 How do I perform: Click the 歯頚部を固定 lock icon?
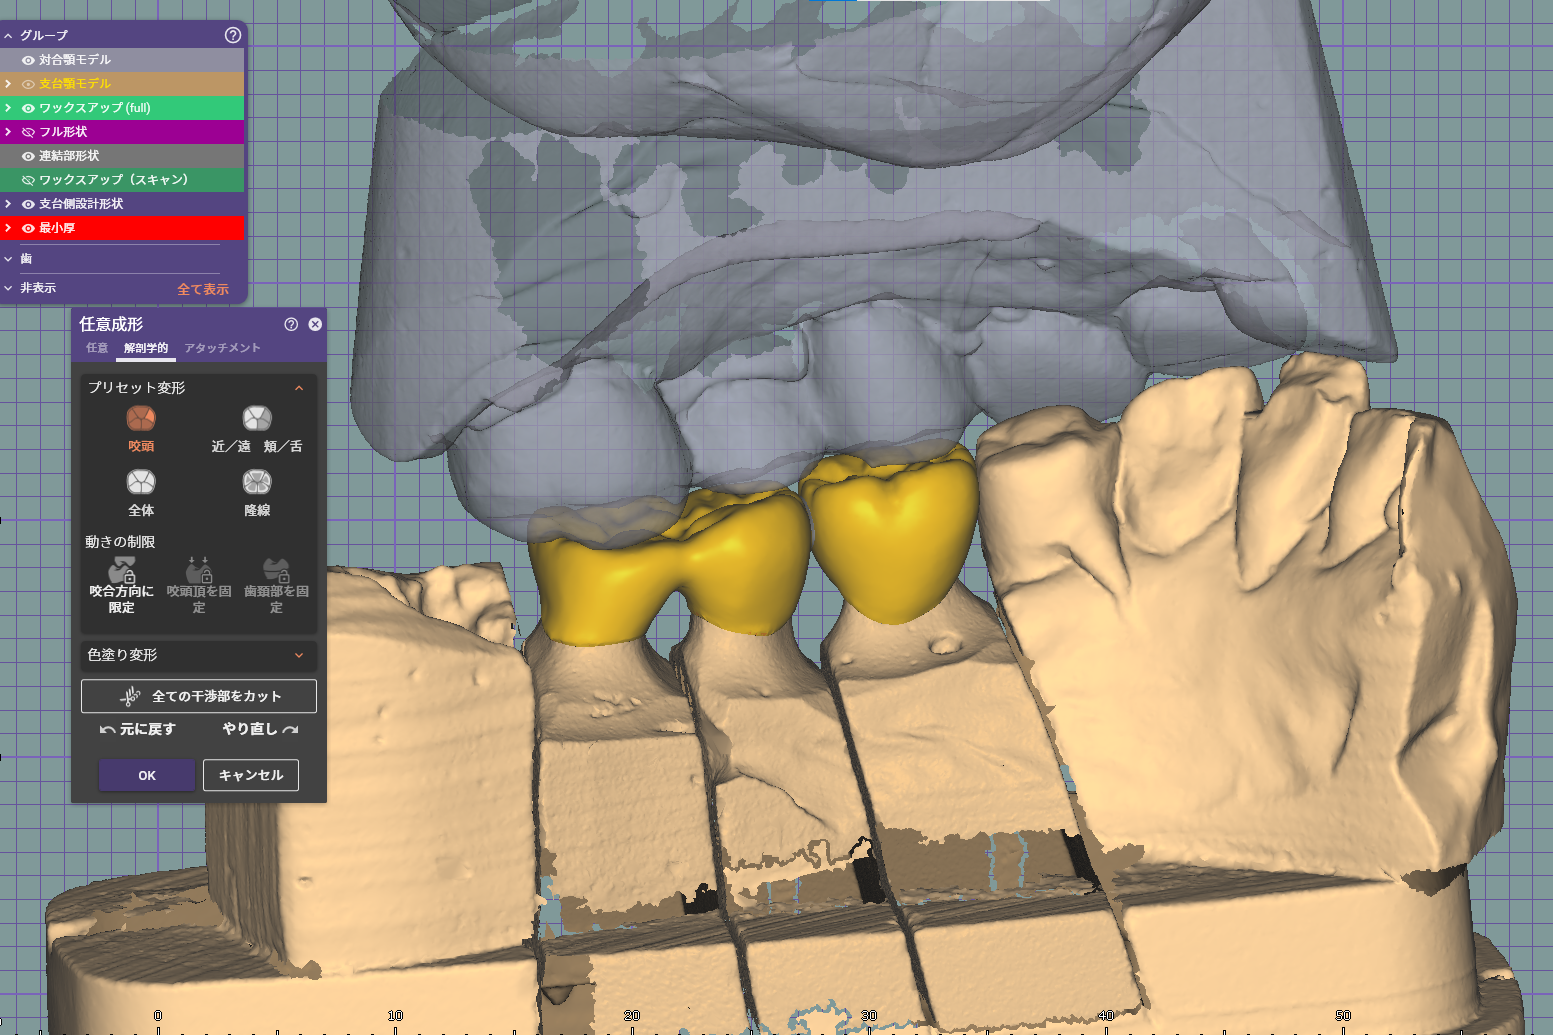(276, 571)
